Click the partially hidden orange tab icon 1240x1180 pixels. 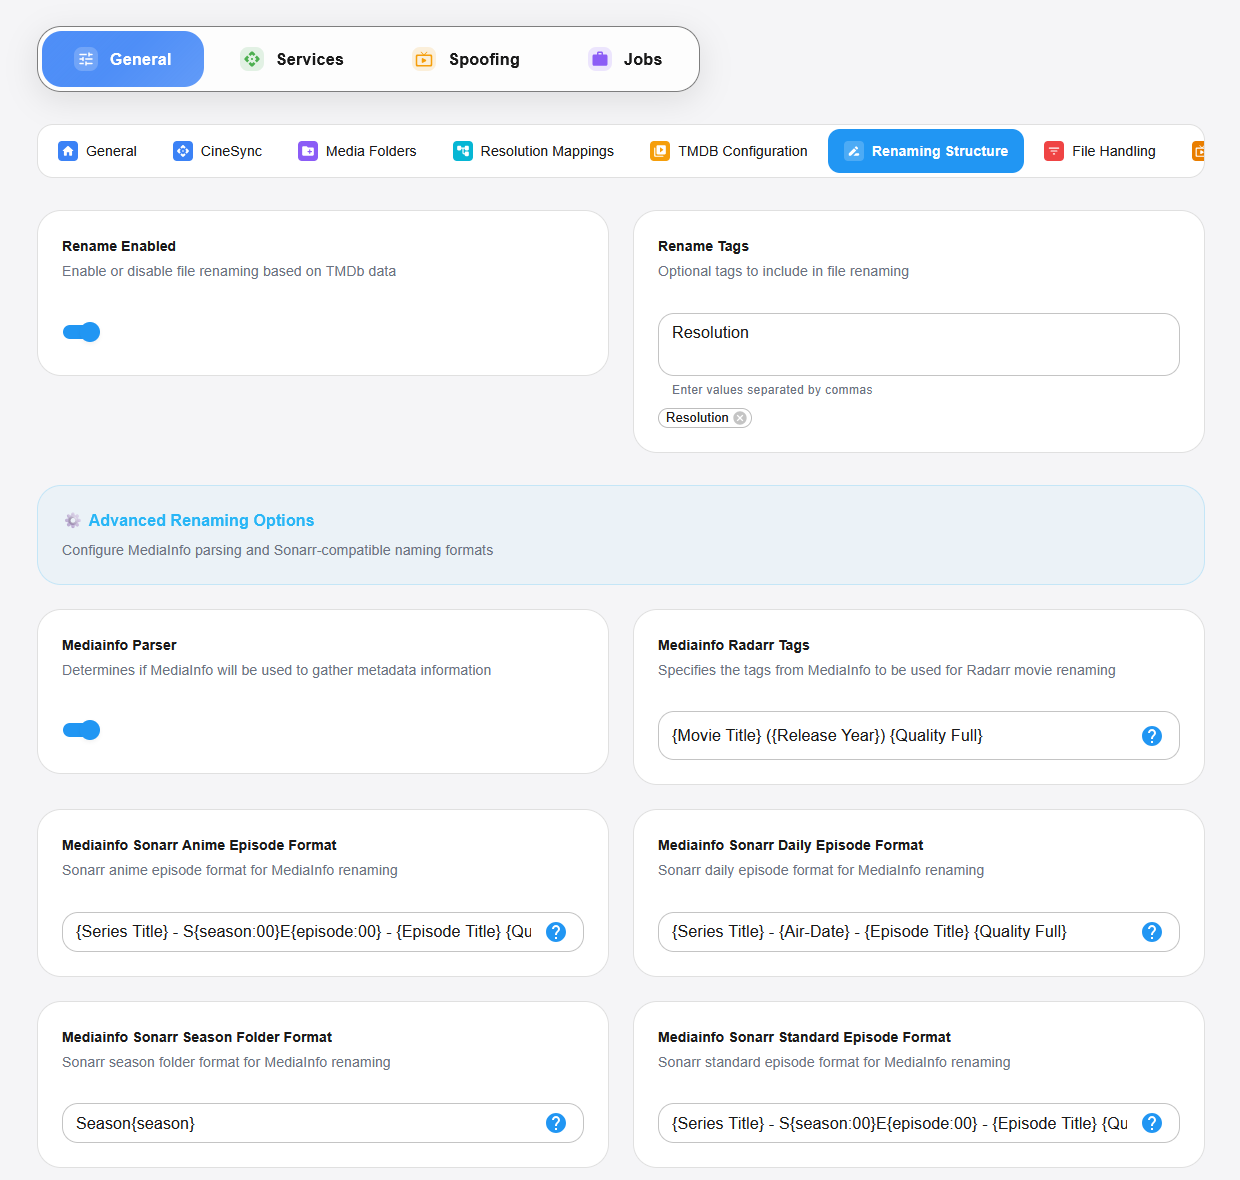(x=1198, y=151)
